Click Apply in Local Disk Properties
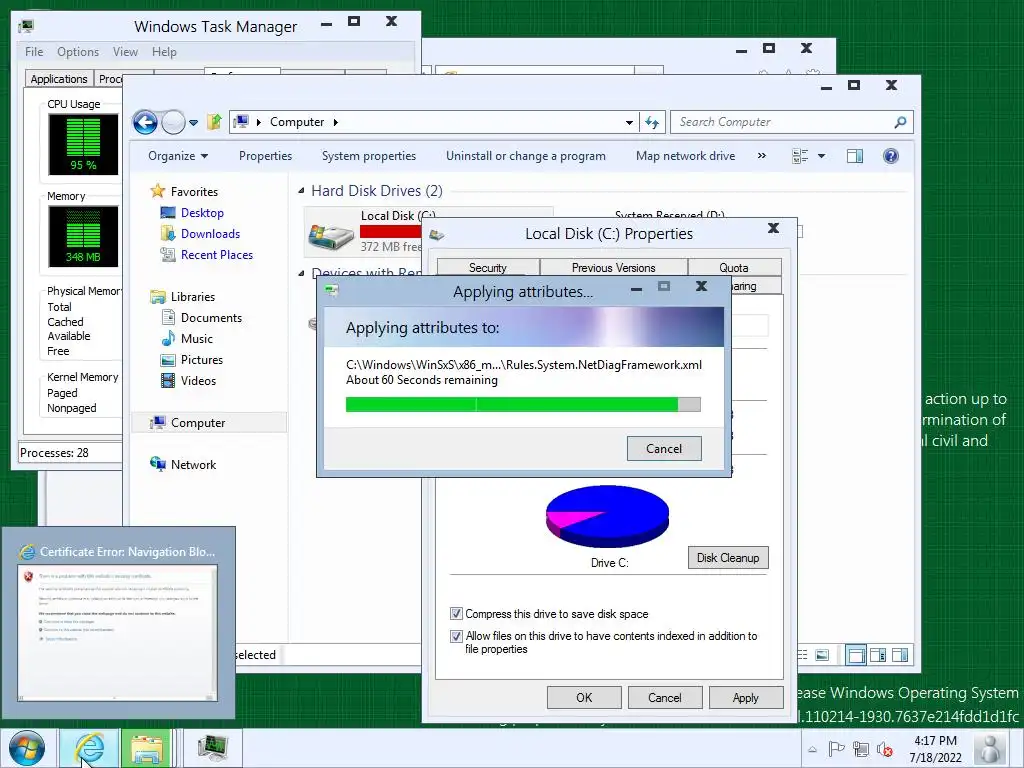This screenshot has width=1024, height=768. (x=746, y=697)
